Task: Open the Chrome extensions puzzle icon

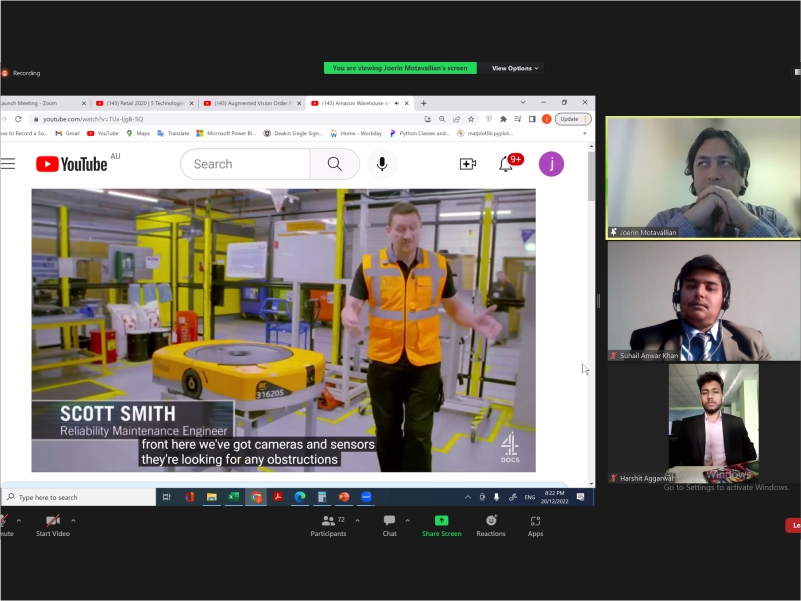Action: [x=503, y=119]
